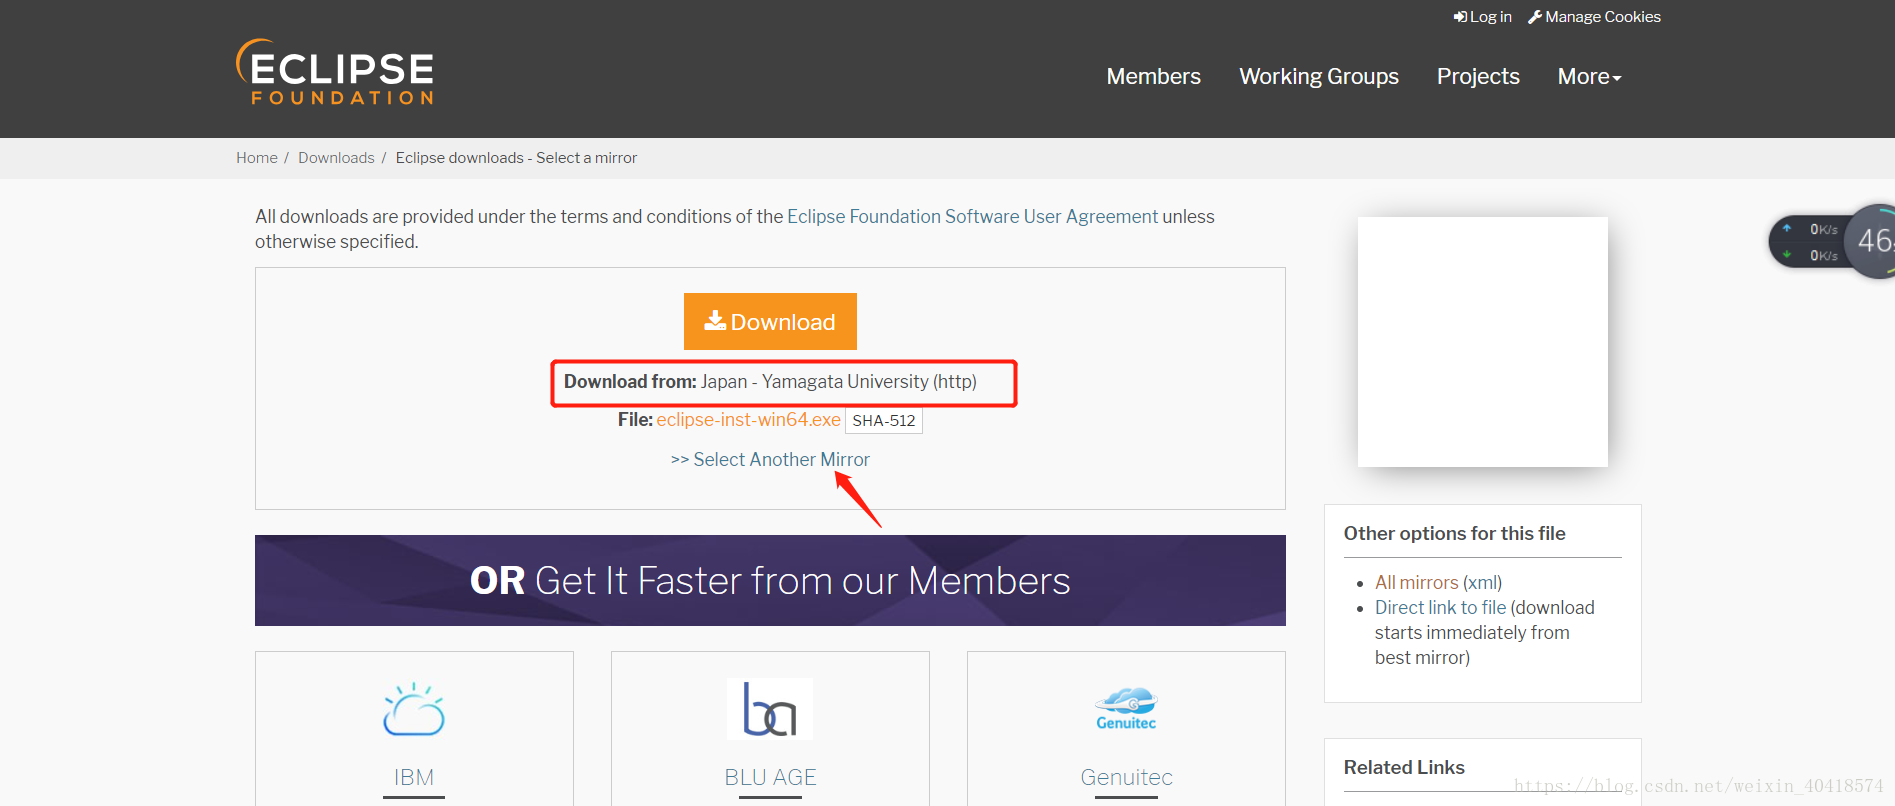The image size is (1895, 806).
Task: Click 'Download from: Japan - Yamagata University' text
Action: pos(770,381)
